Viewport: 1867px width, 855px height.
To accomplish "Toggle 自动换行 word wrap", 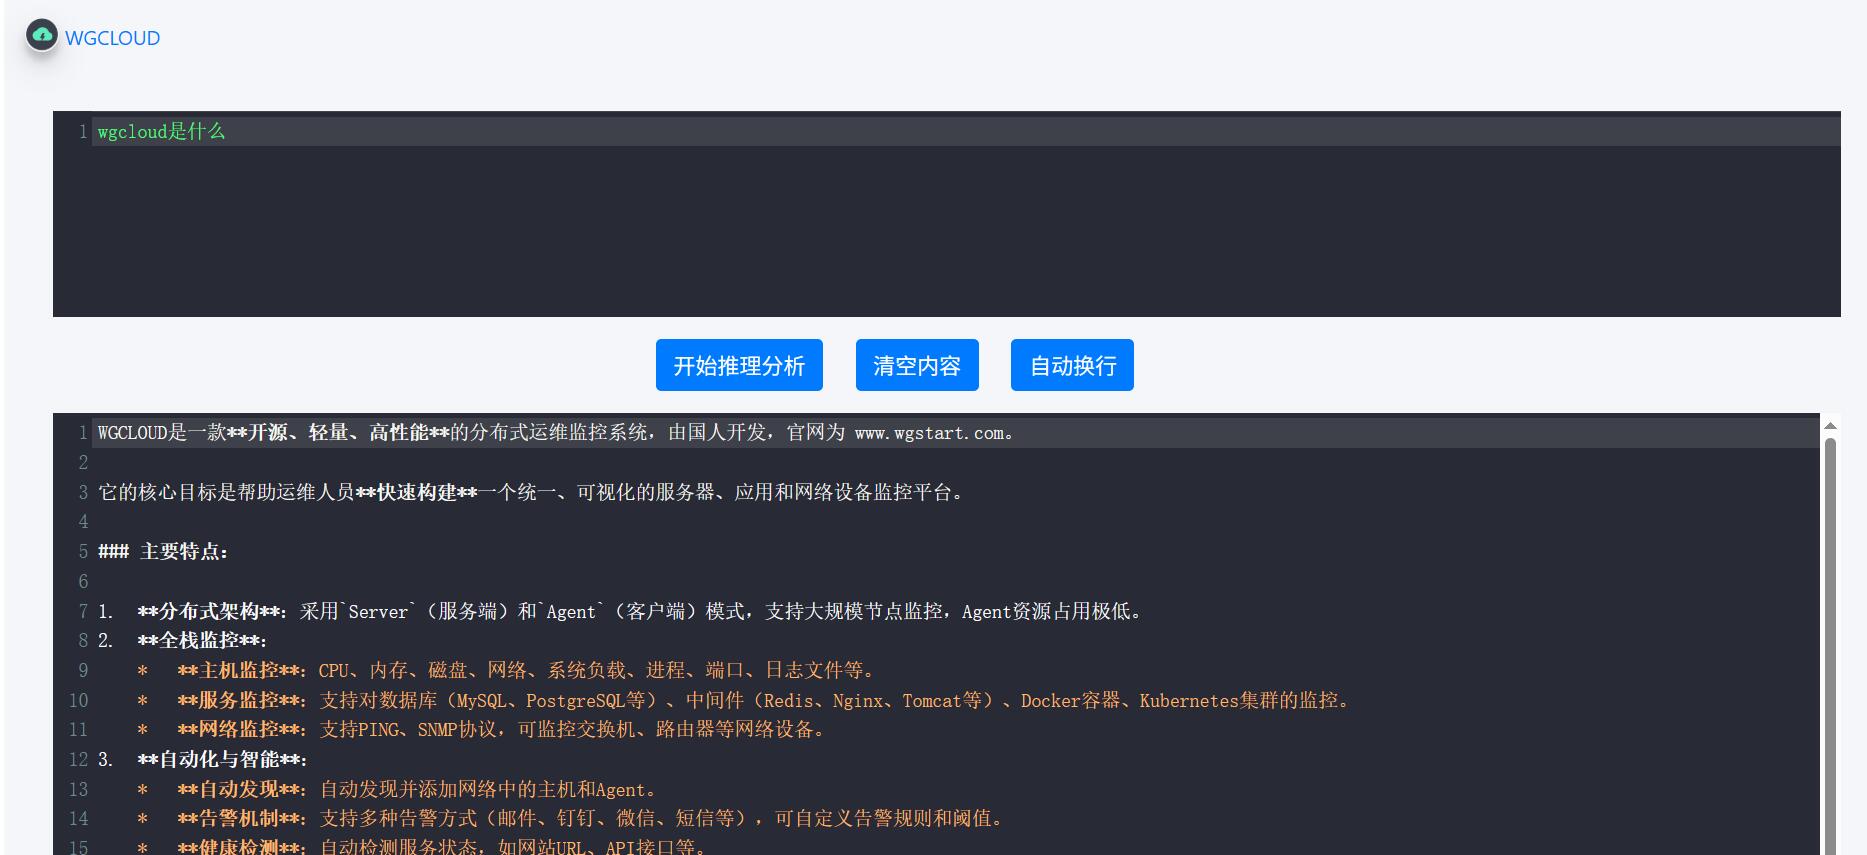I will point(1072,365).
